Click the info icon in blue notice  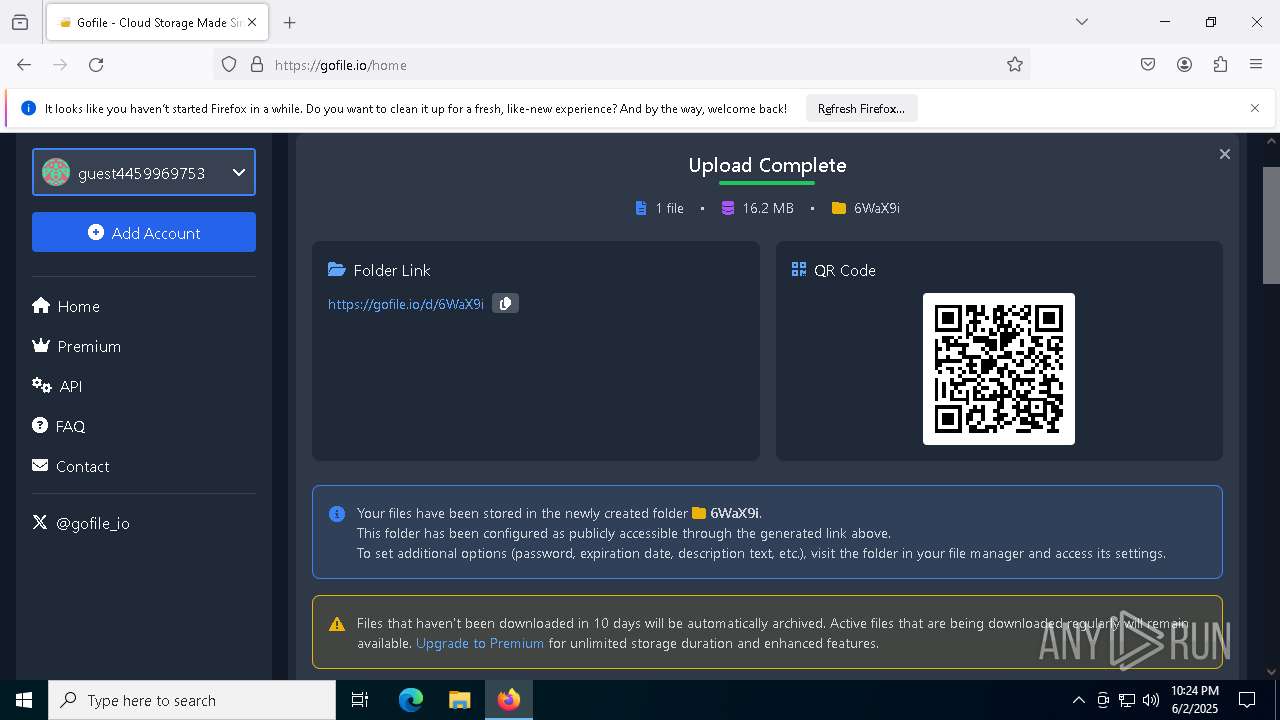point(337,514)
